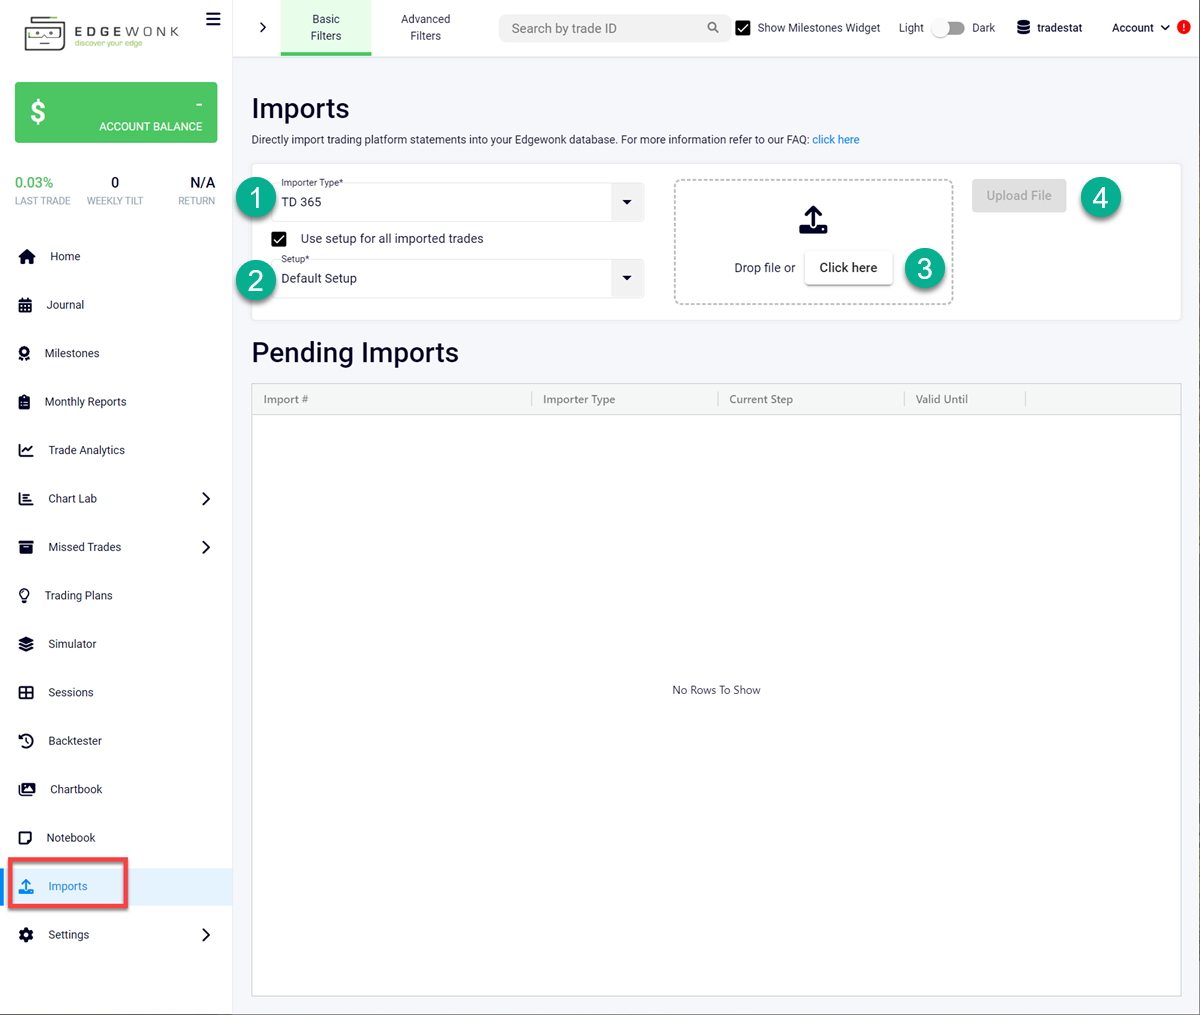This screenshot has height=1015, width=1200.
Task: Select the Journal calendar icon
Action: coord(27,304)
